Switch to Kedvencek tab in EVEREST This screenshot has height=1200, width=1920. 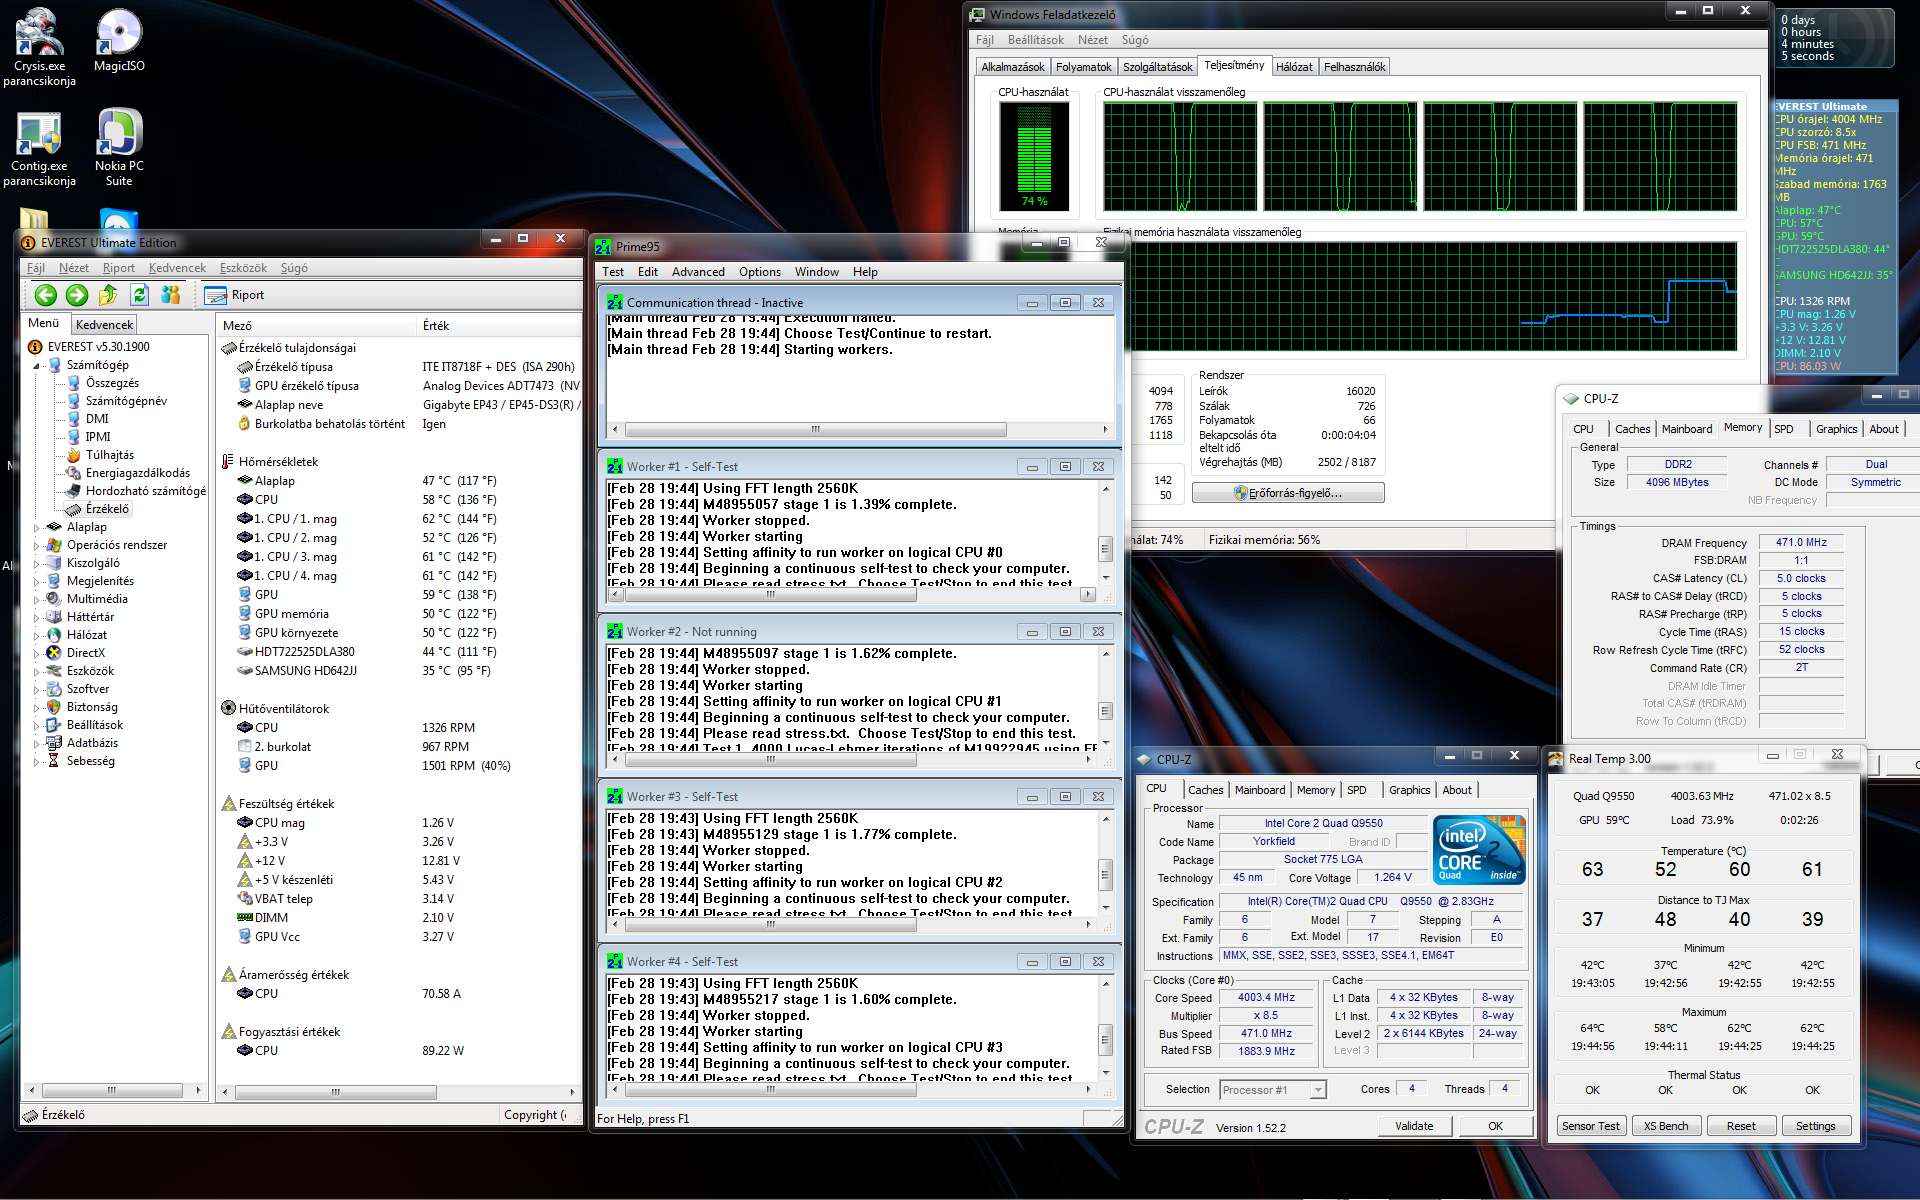click(104, 325)
